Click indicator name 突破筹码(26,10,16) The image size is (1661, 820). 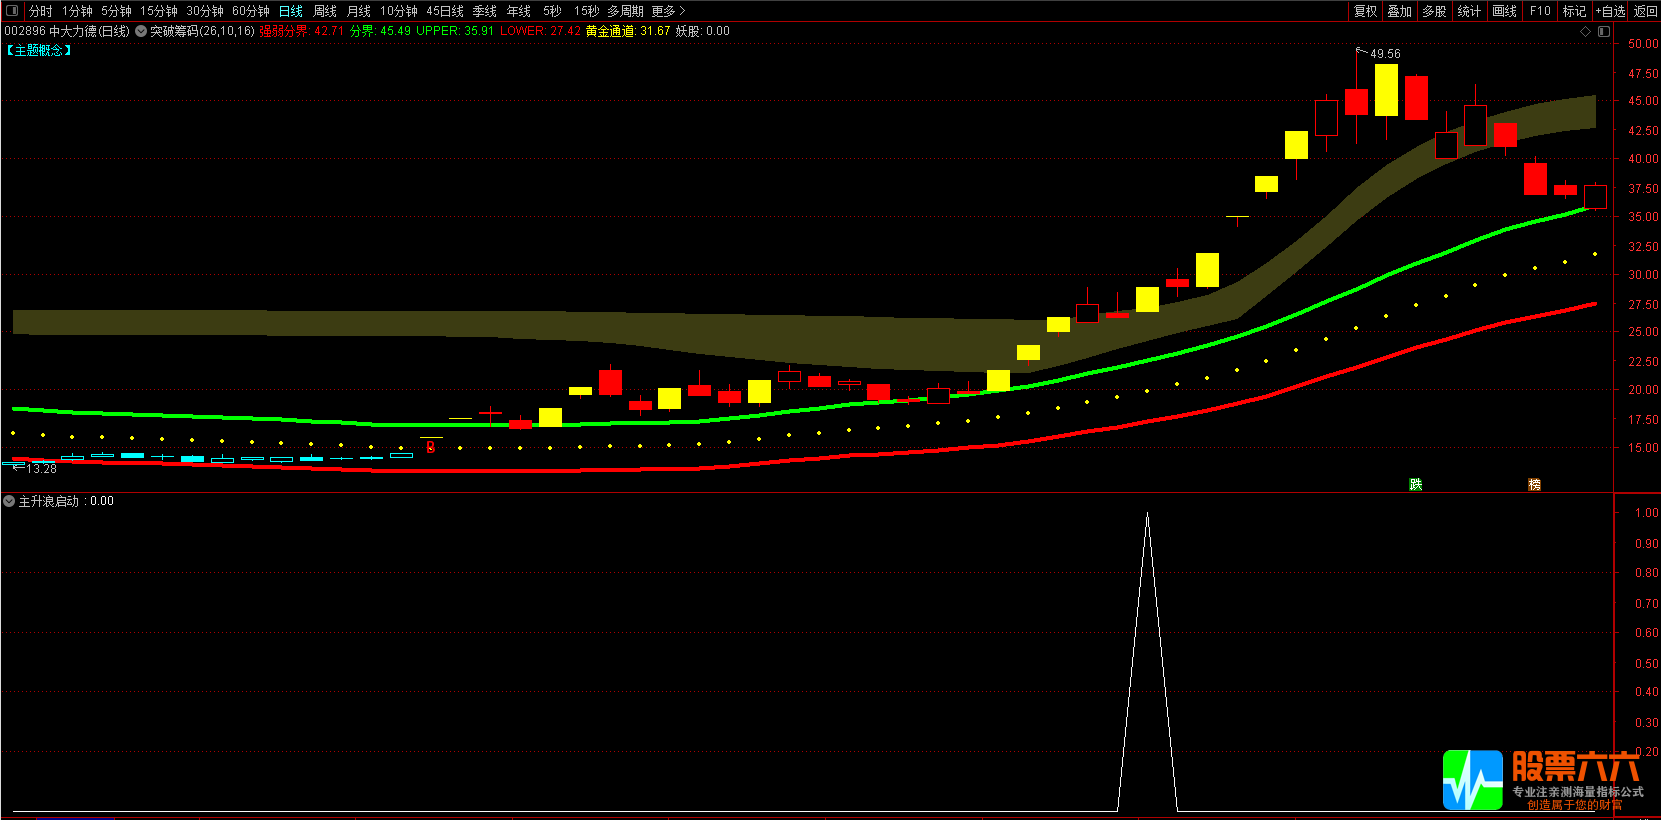point(202,31)
